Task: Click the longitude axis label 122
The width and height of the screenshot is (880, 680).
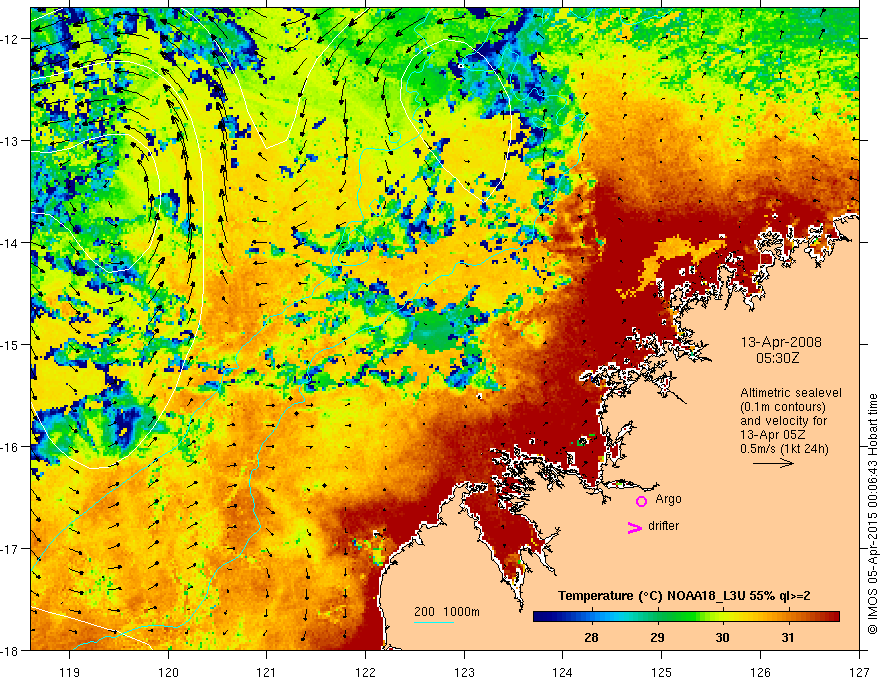Action: 365,672
